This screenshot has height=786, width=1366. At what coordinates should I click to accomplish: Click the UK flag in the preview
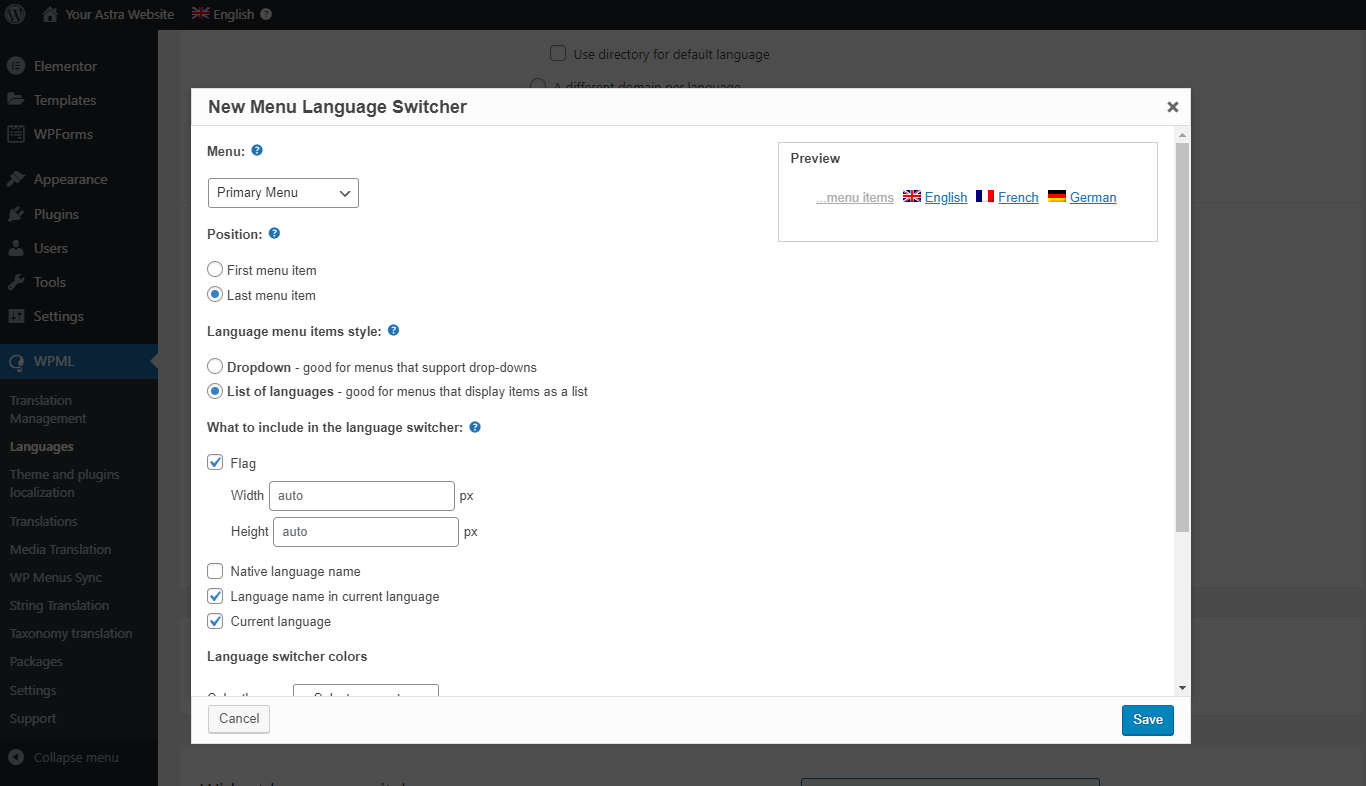pyautogui.click(x=912, y=196)
